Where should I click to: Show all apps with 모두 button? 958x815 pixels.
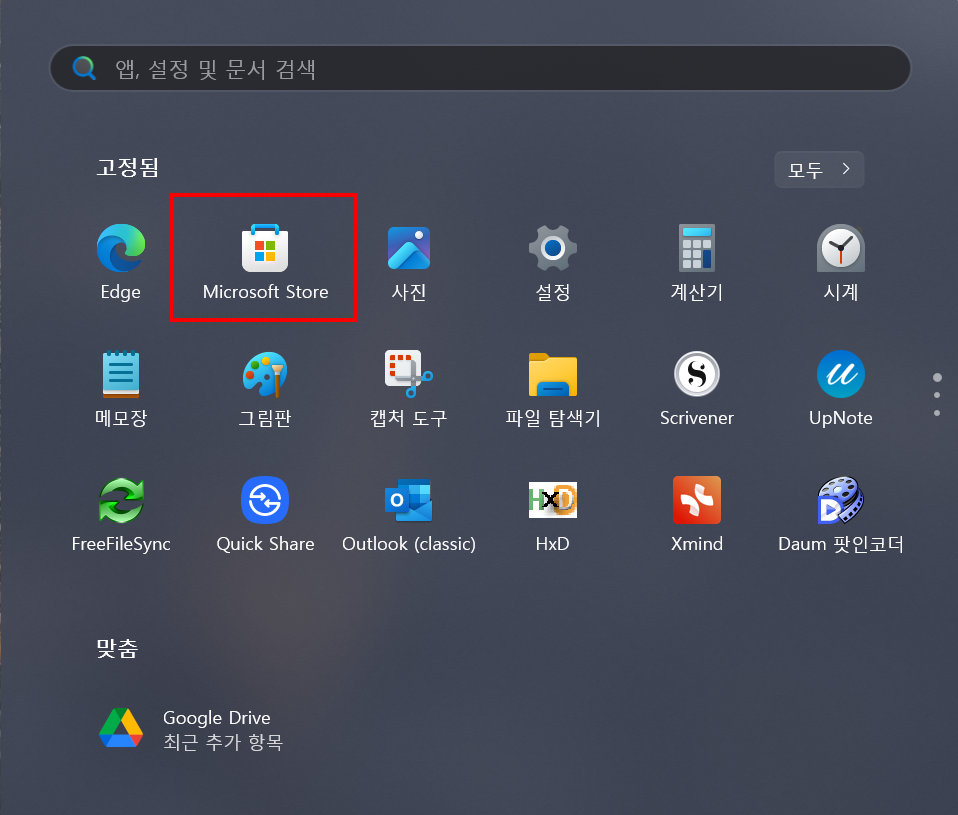coord(819,169)
